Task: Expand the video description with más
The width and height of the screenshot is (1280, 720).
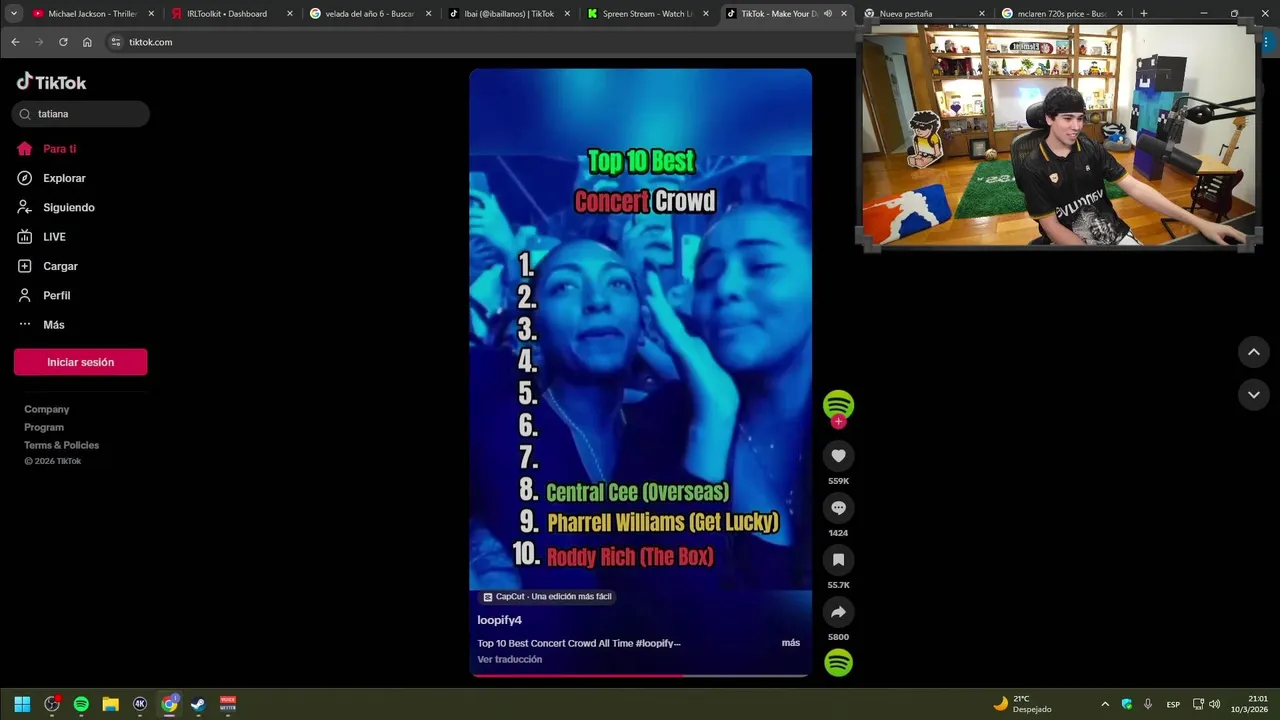Action: pyautogui.click(x=790, y=643)
